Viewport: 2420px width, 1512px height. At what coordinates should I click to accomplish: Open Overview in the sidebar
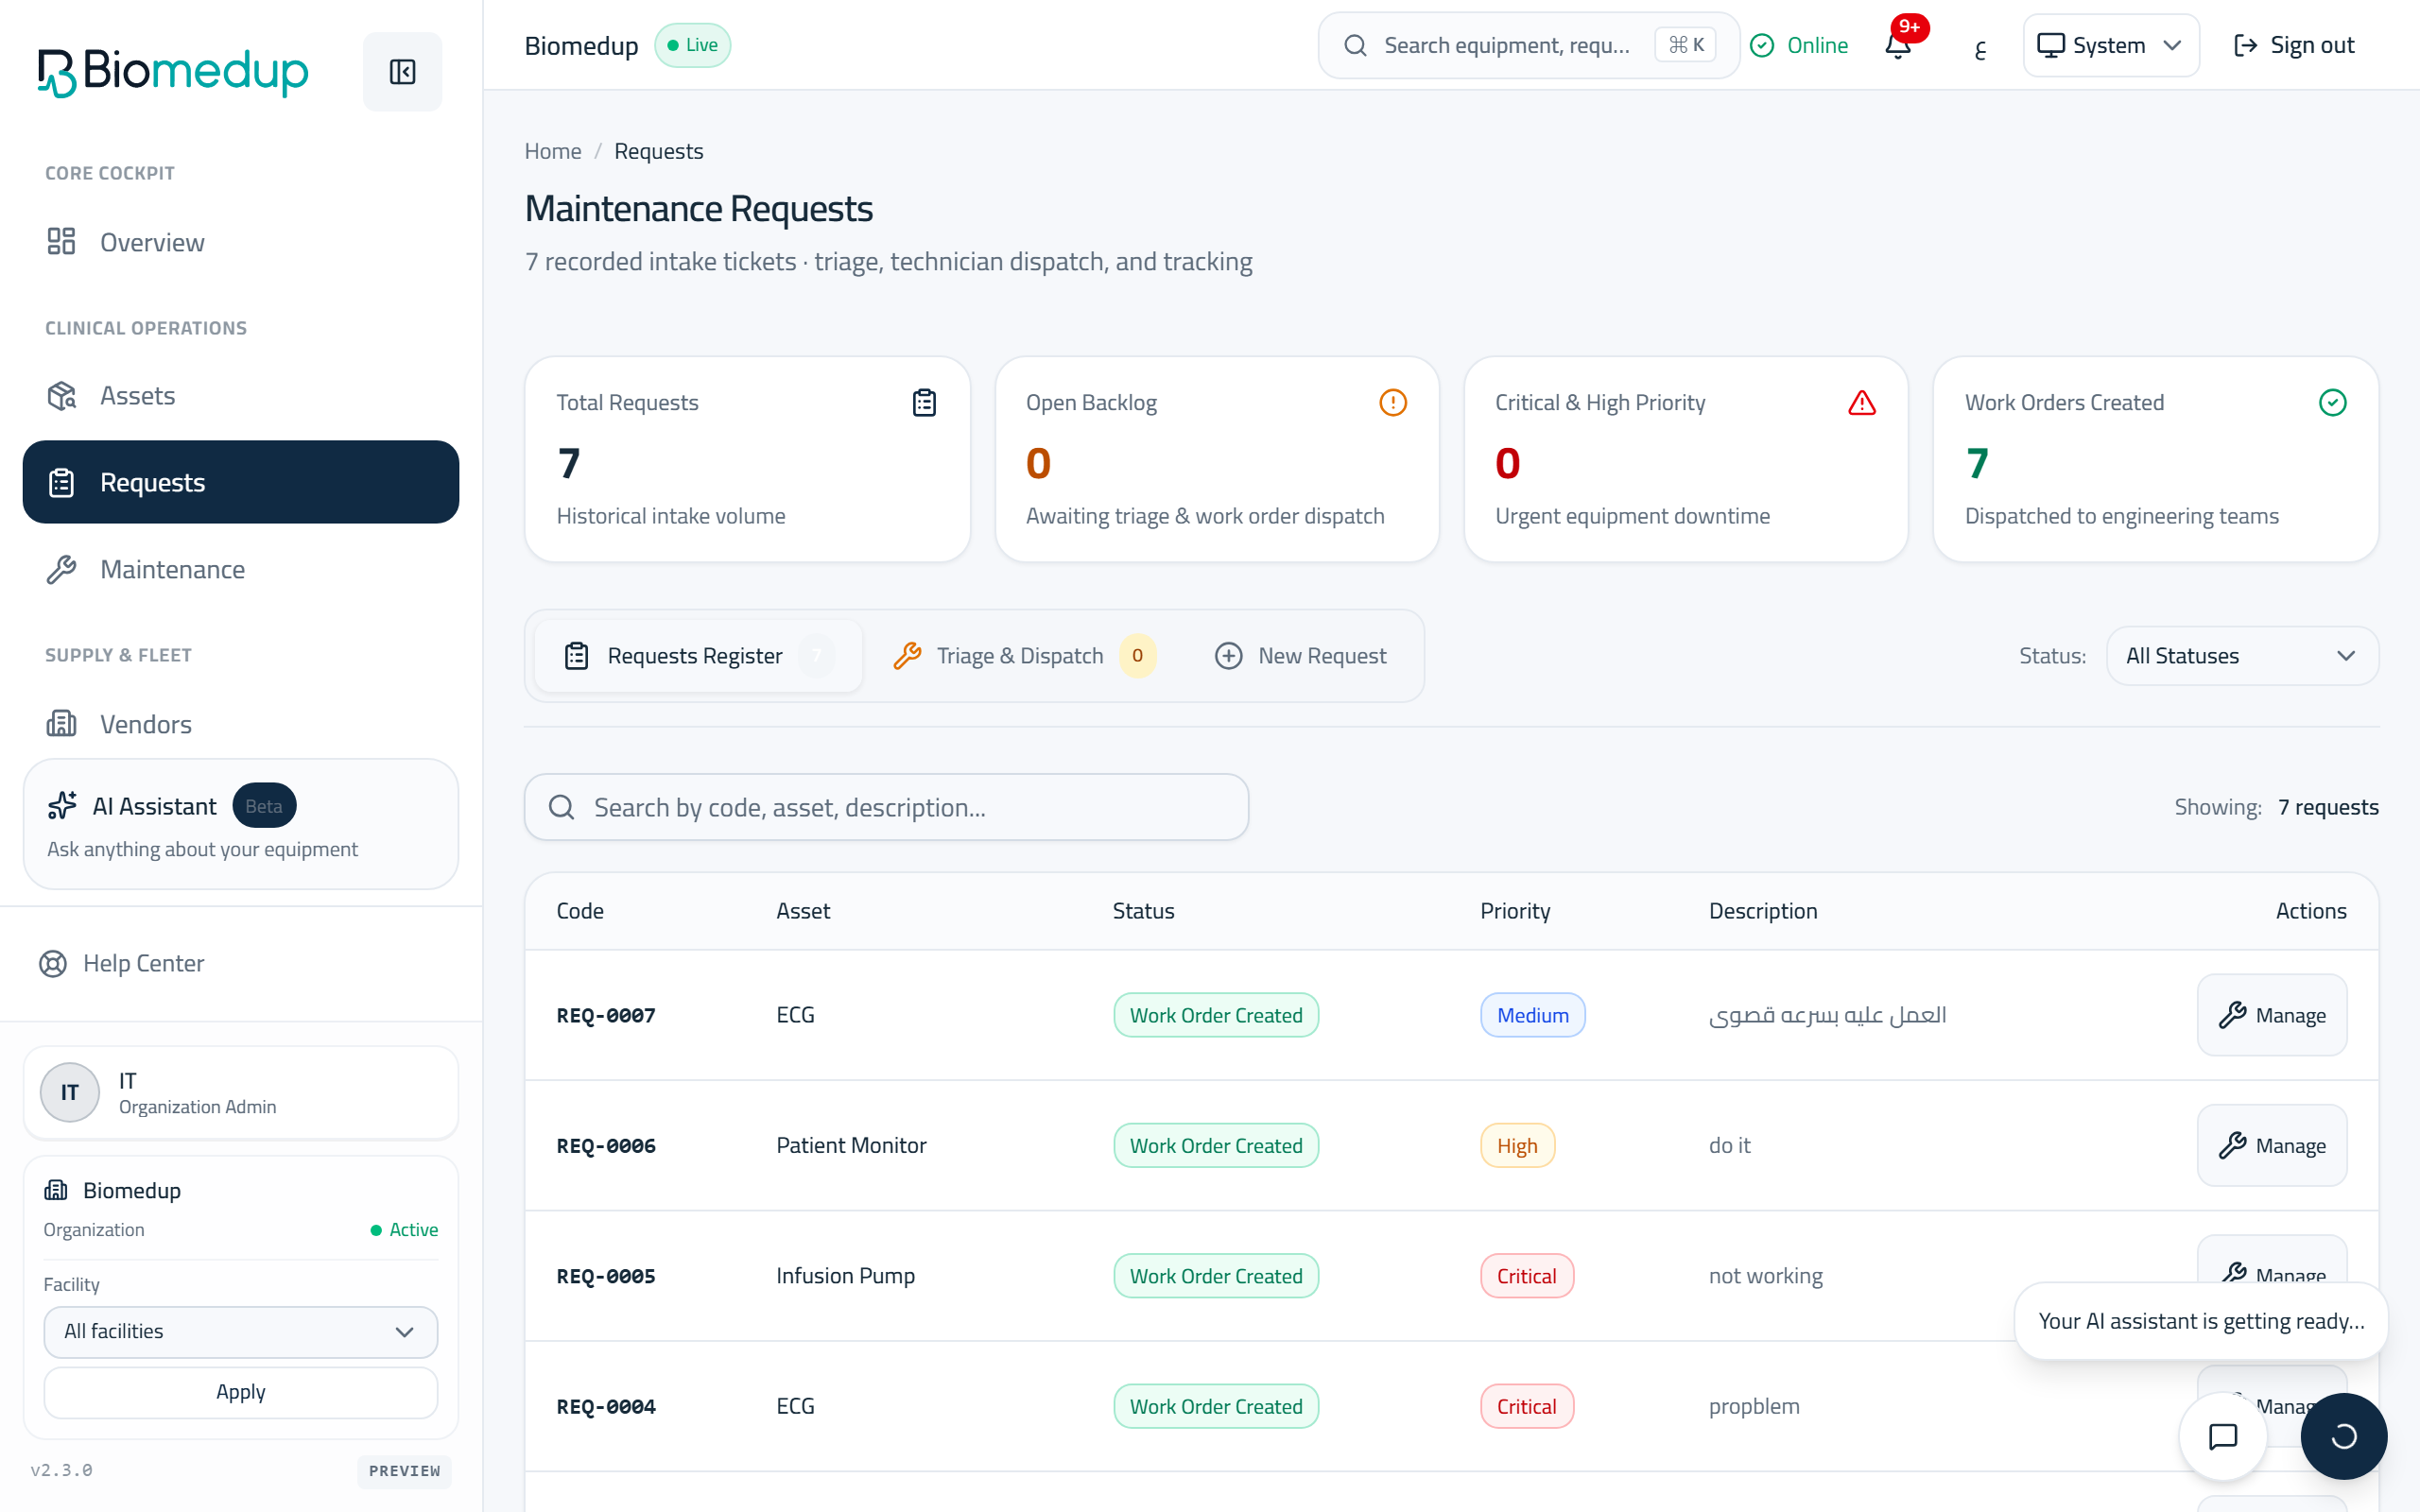pos(241,242)
